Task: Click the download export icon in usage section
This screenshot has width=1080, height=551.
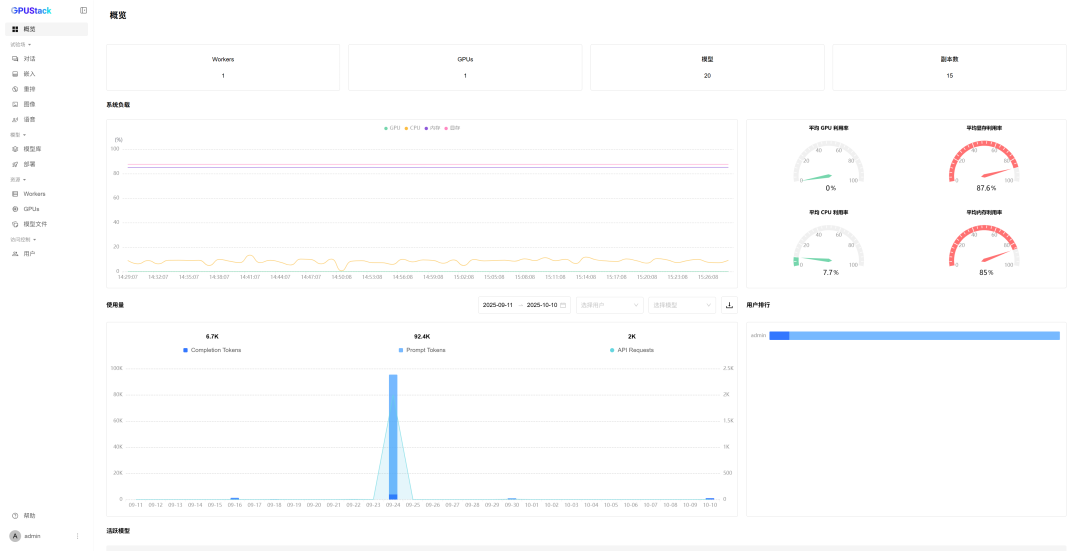Action: (x=729, y=305)
